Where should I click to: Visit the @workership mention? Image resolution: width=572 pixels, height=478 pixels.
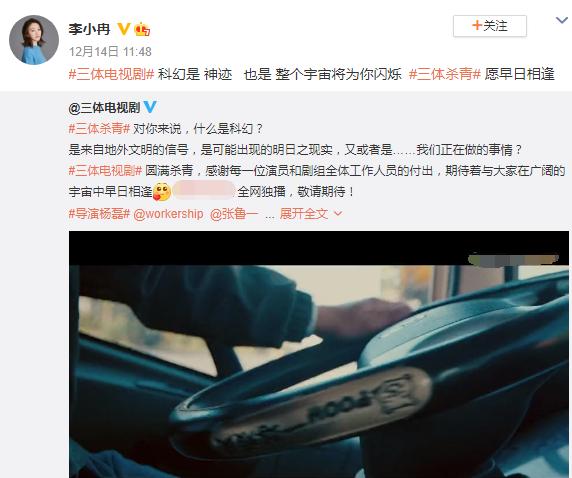click(x=168, y=213)
